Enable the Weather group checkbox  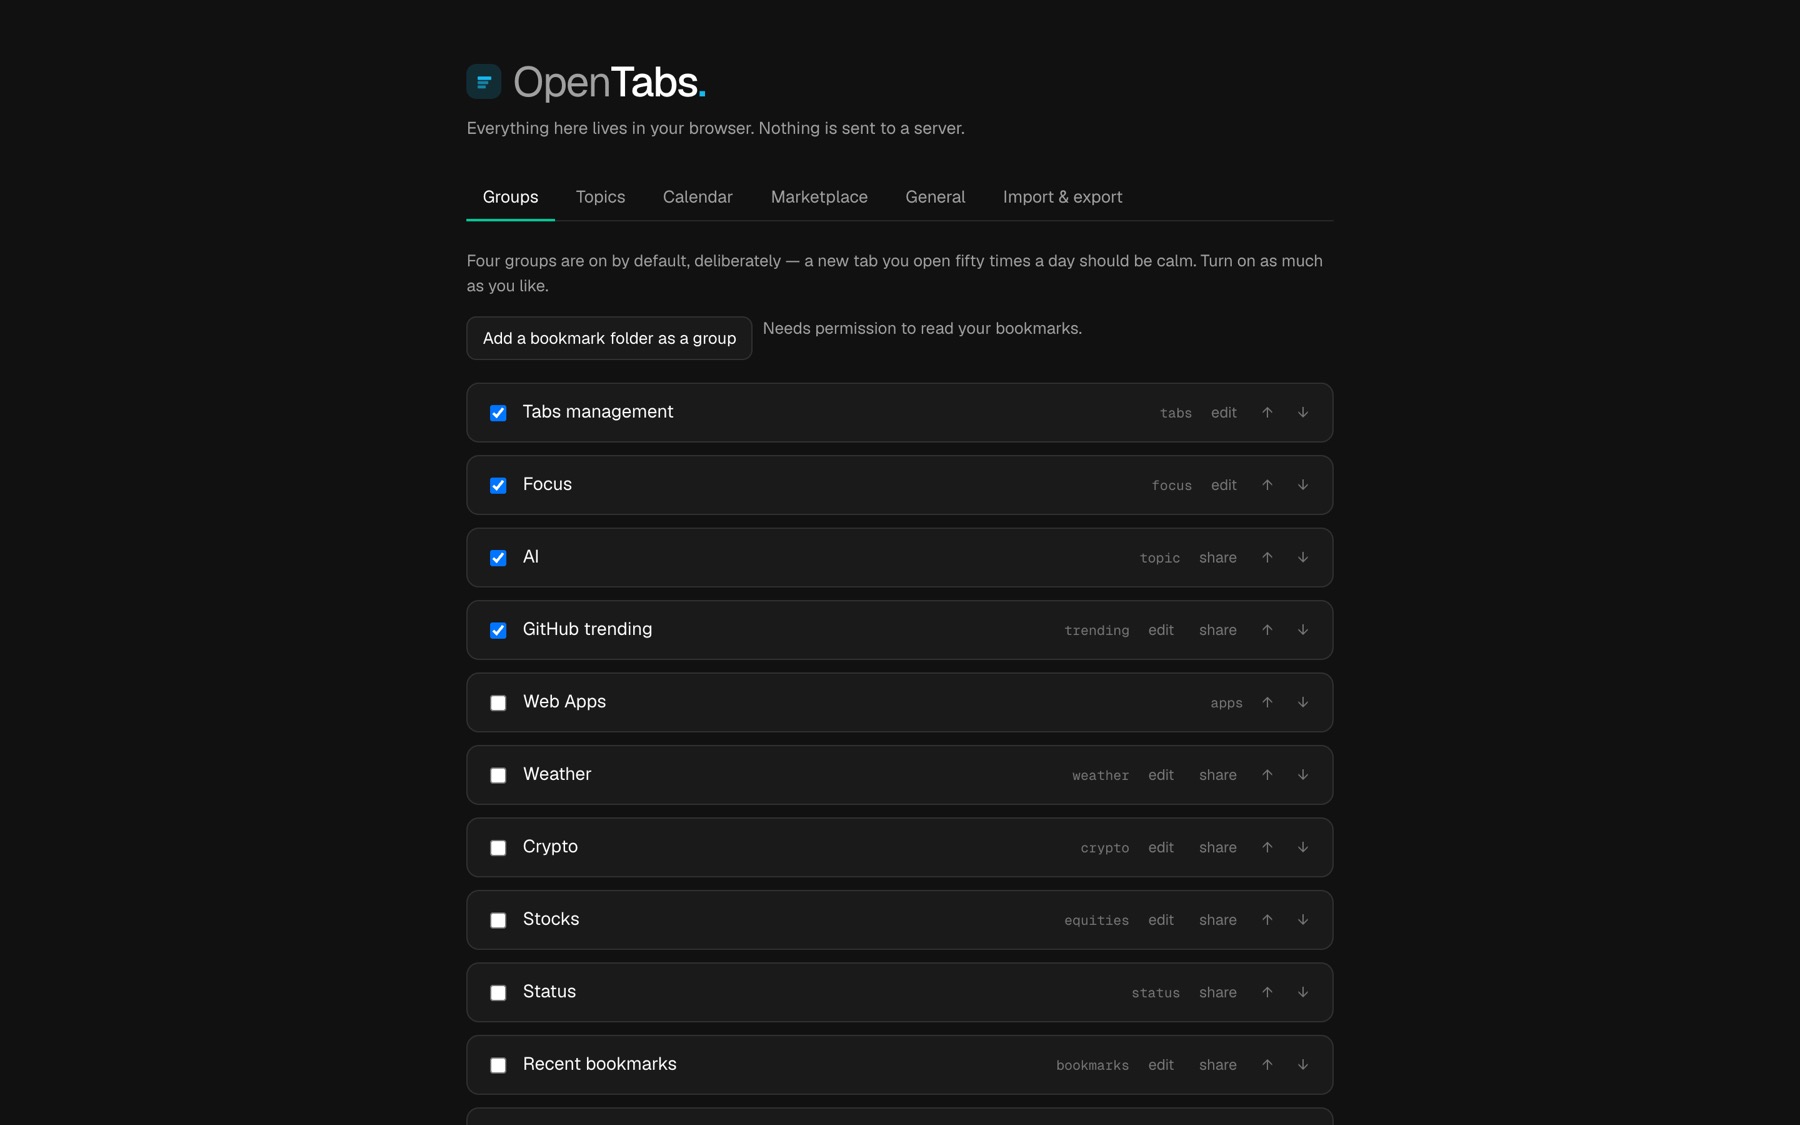(498, 775)
